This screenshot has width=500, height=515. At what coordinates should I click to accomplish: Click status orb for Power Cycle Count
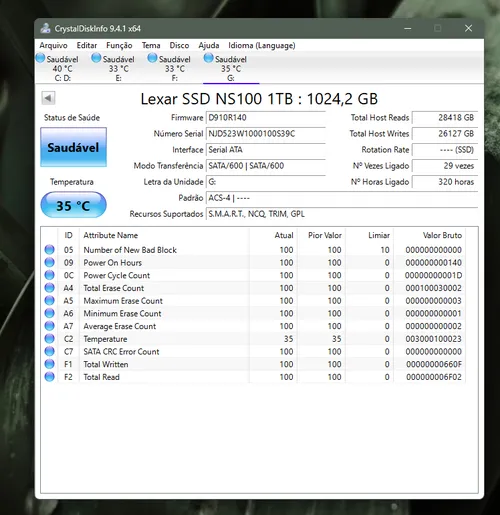49,275
